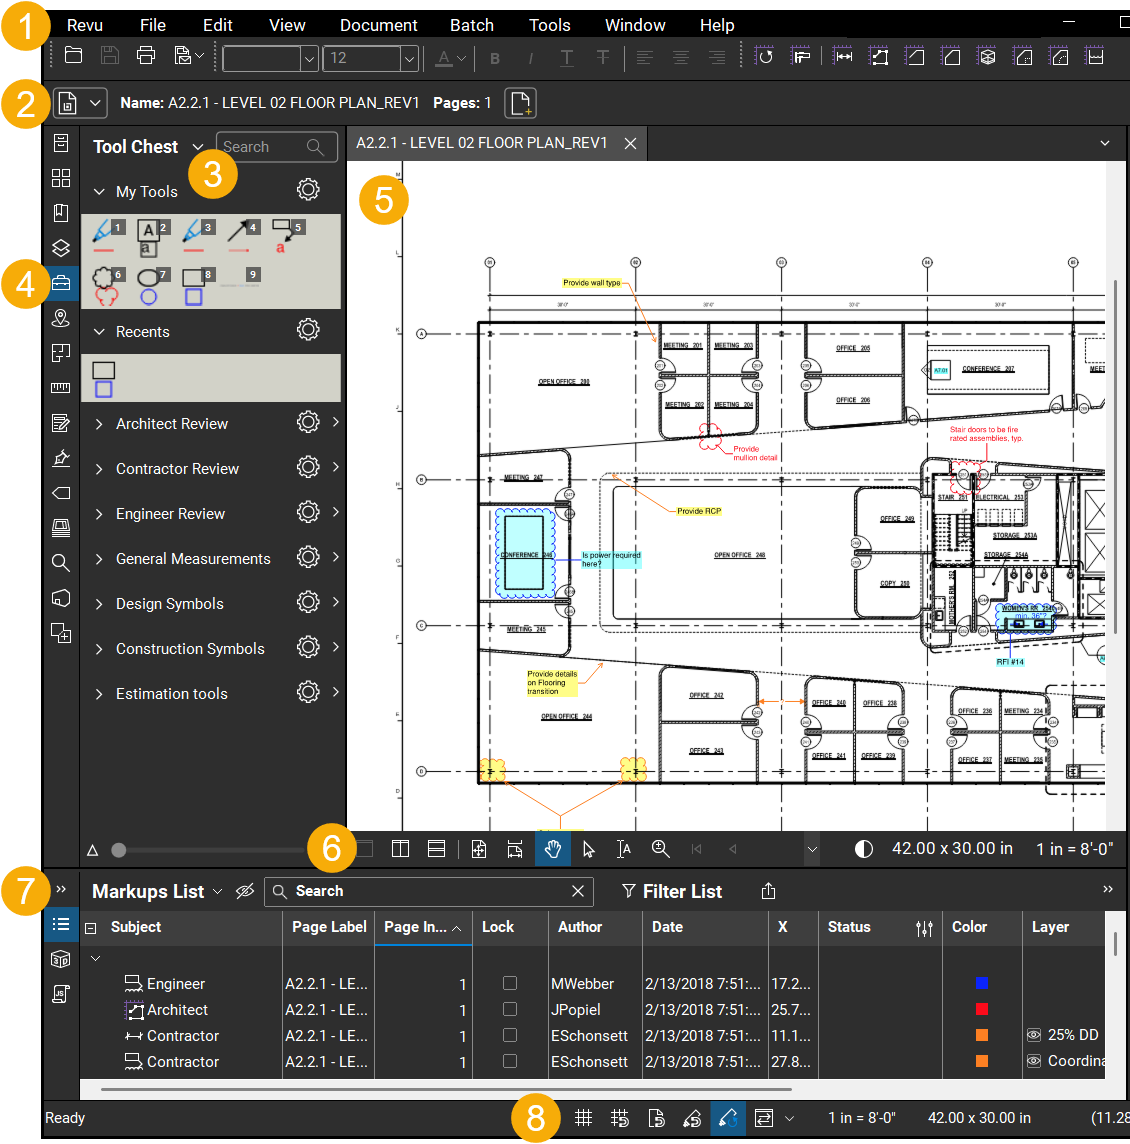Viewport: 1130px width, 1144px height.
Task: Switch to A2.2.1 - LEVEL 02 FLOOR PLAN_REV1 tab
Action: click(x=482, y=143)
